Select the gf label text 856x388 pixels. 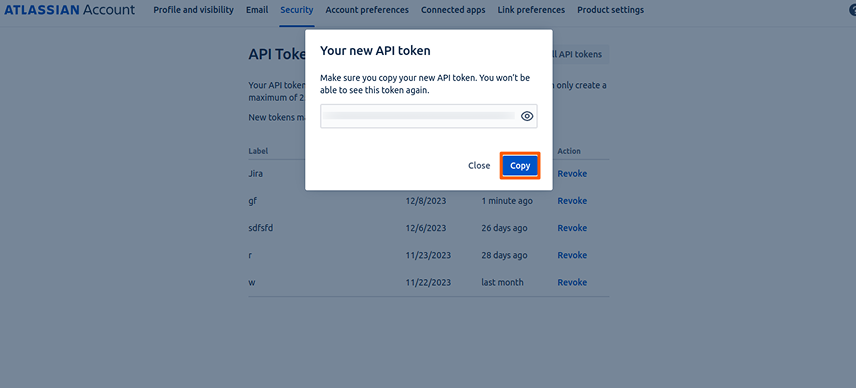tap(252, 201)
